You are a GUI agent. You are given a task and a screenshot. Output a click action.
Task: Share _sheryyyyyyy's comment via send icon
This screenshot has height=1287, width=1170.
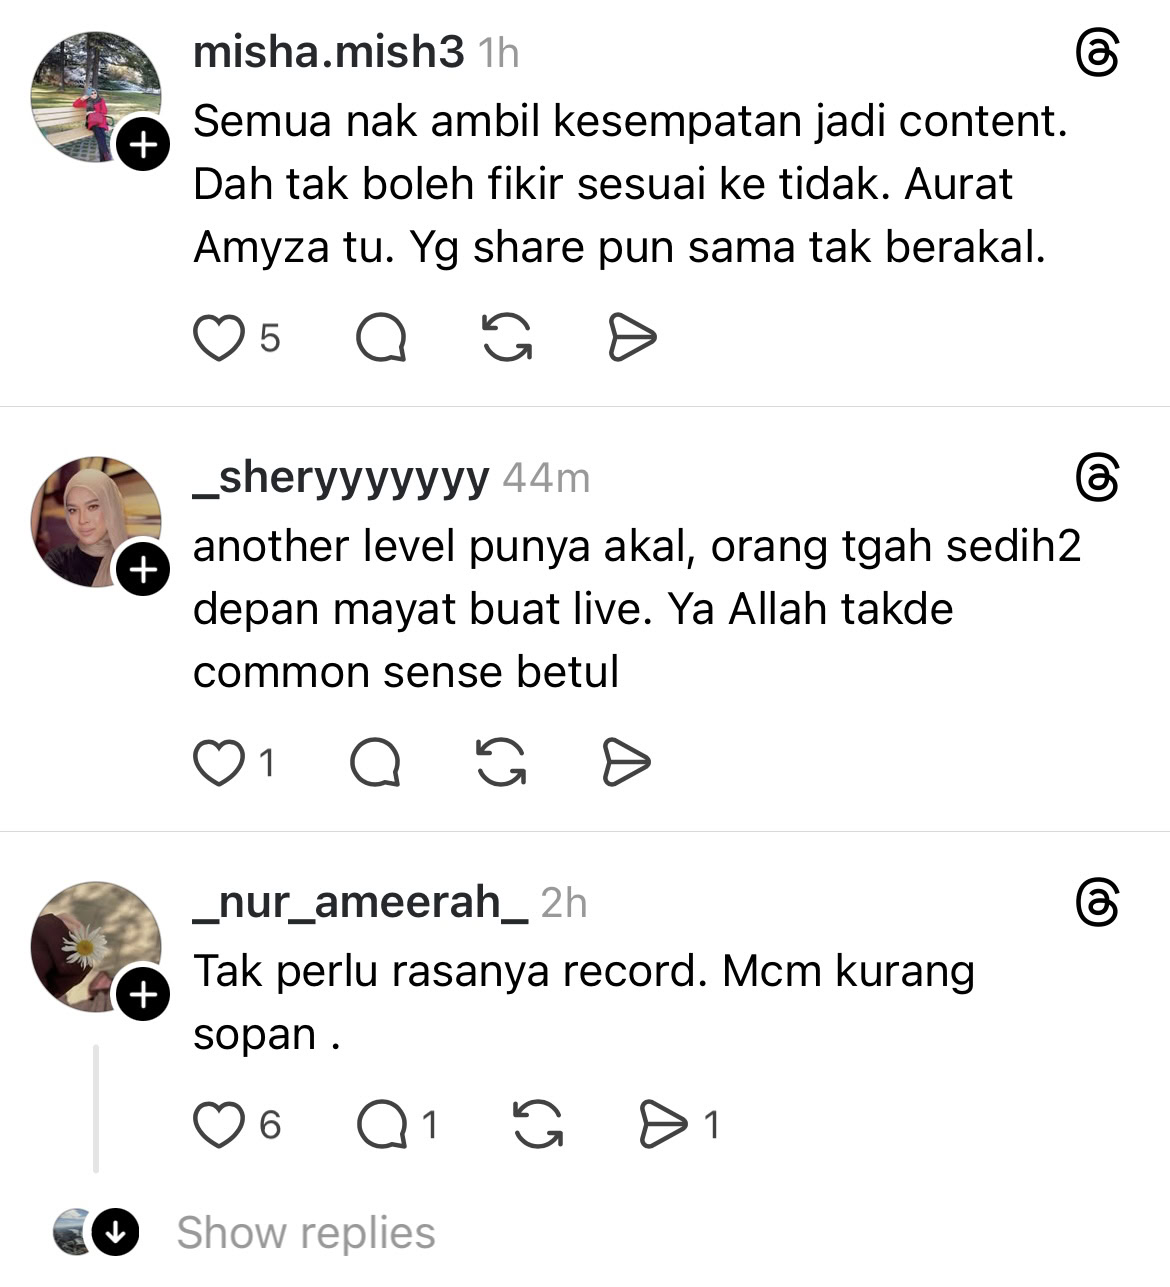627,763
